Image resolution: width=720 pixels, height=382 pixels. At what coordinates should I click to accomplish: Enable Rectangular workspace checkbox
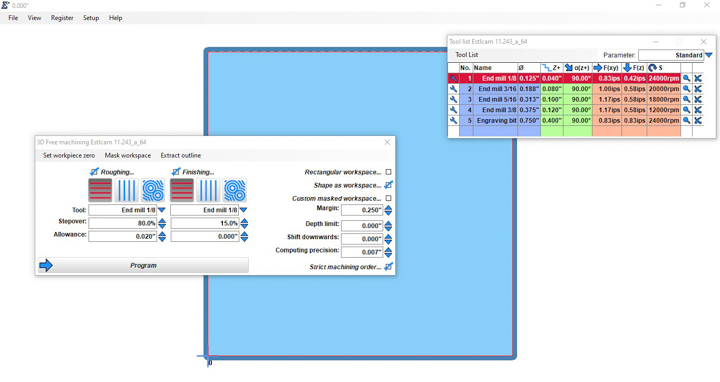tap(388, 172)
